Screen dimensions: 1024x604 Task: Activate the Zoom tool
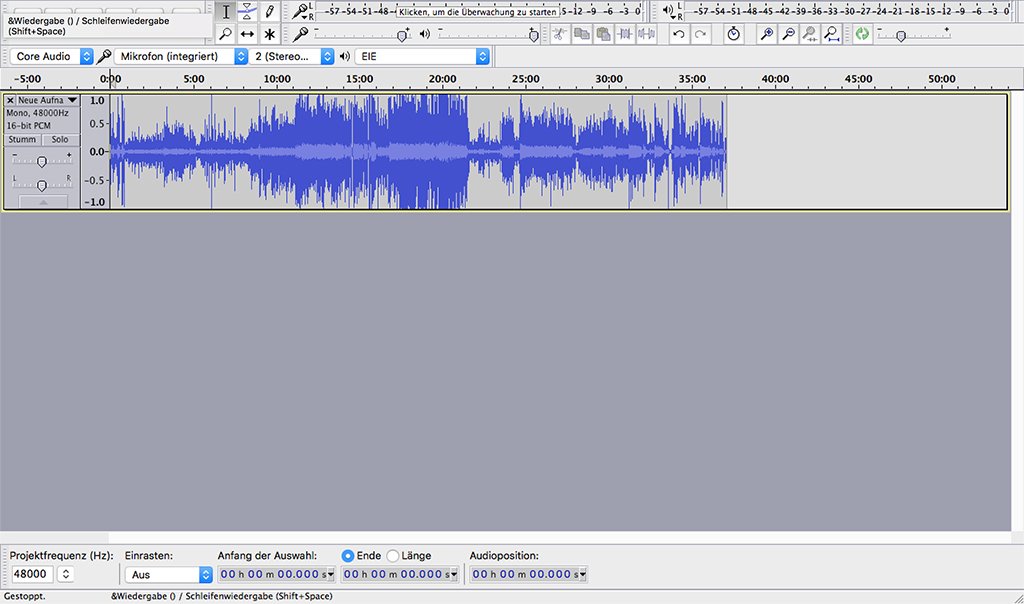pyautogui.click(x=226, y=33)
